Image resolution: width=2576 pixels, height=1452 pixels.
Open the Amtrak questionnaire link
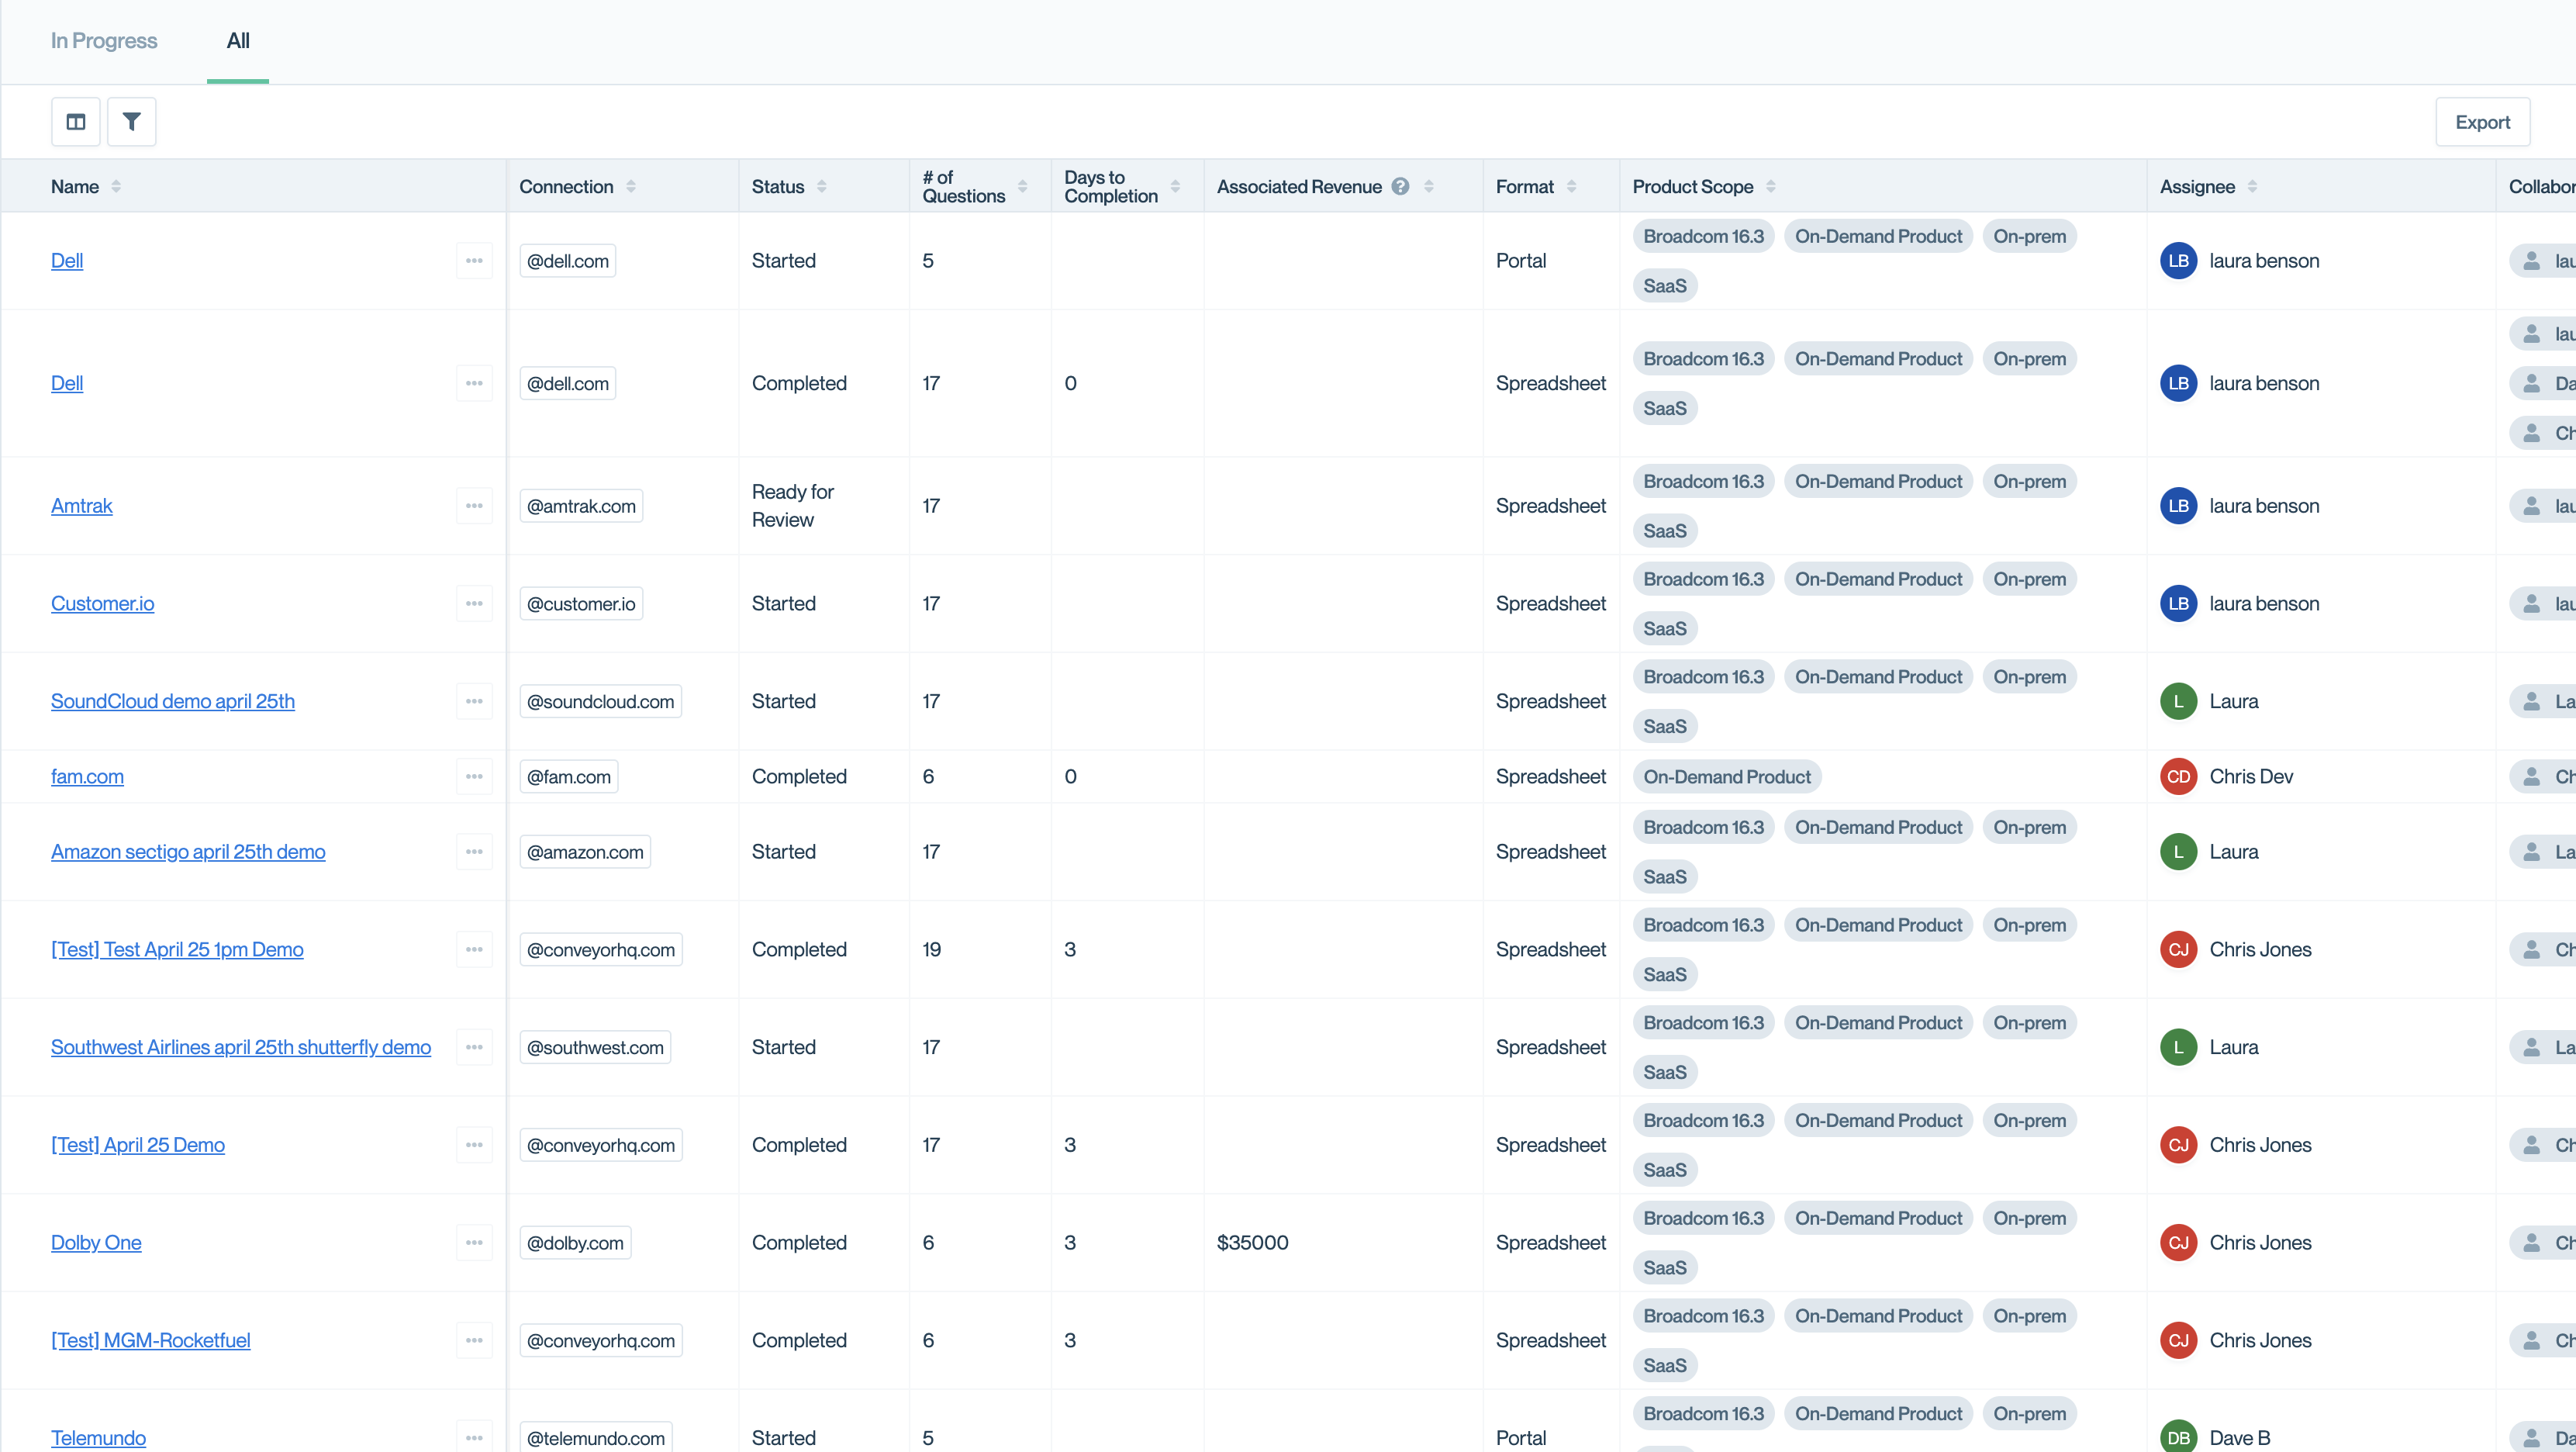coord(82,506)
